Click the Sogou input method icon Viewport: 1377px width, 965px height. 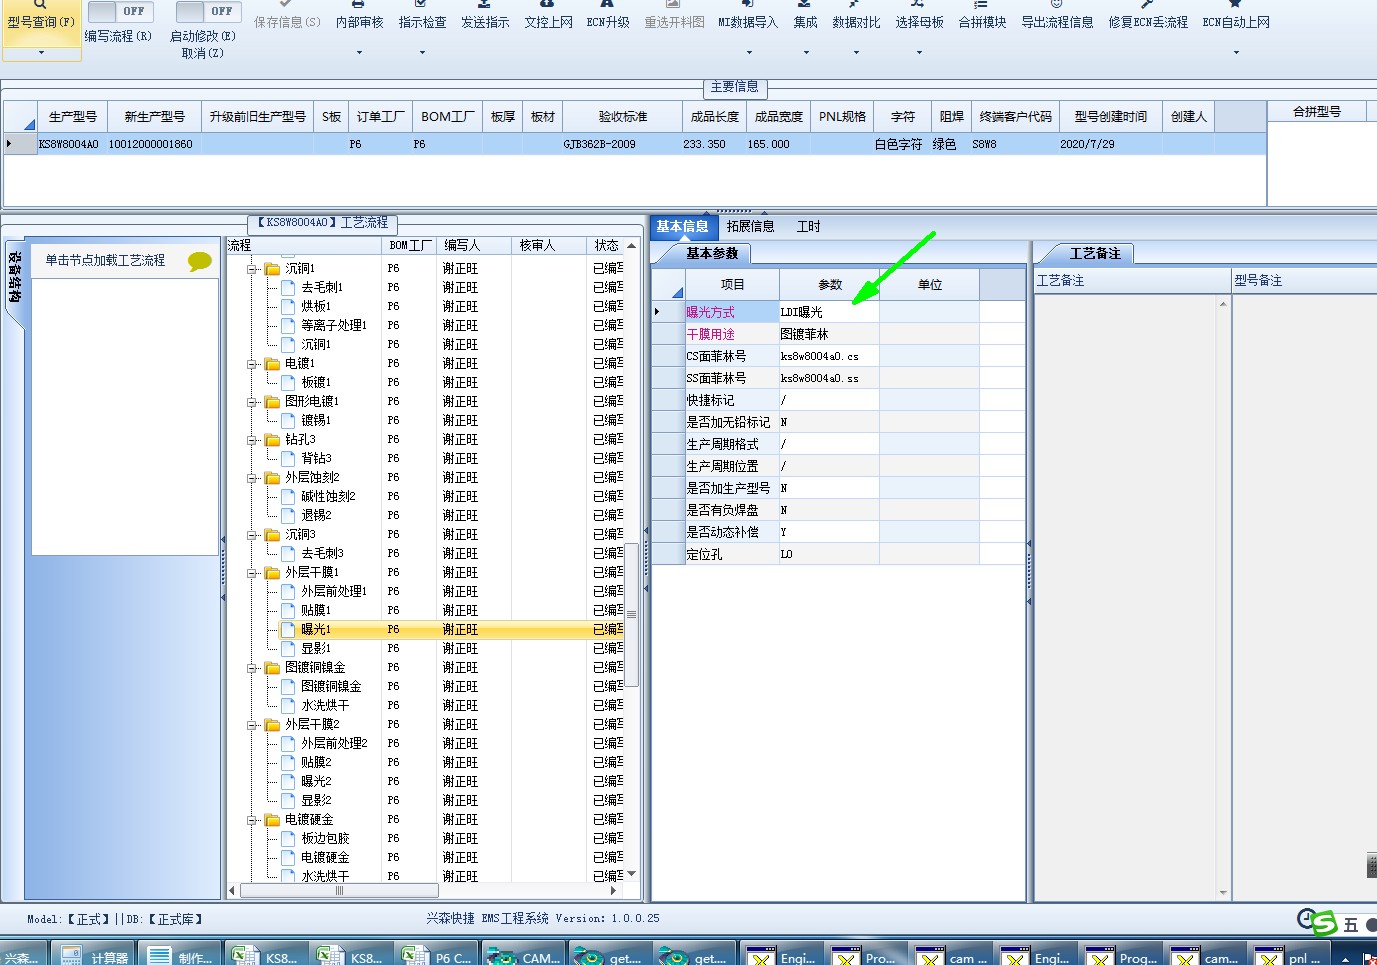pos(1324,923)
